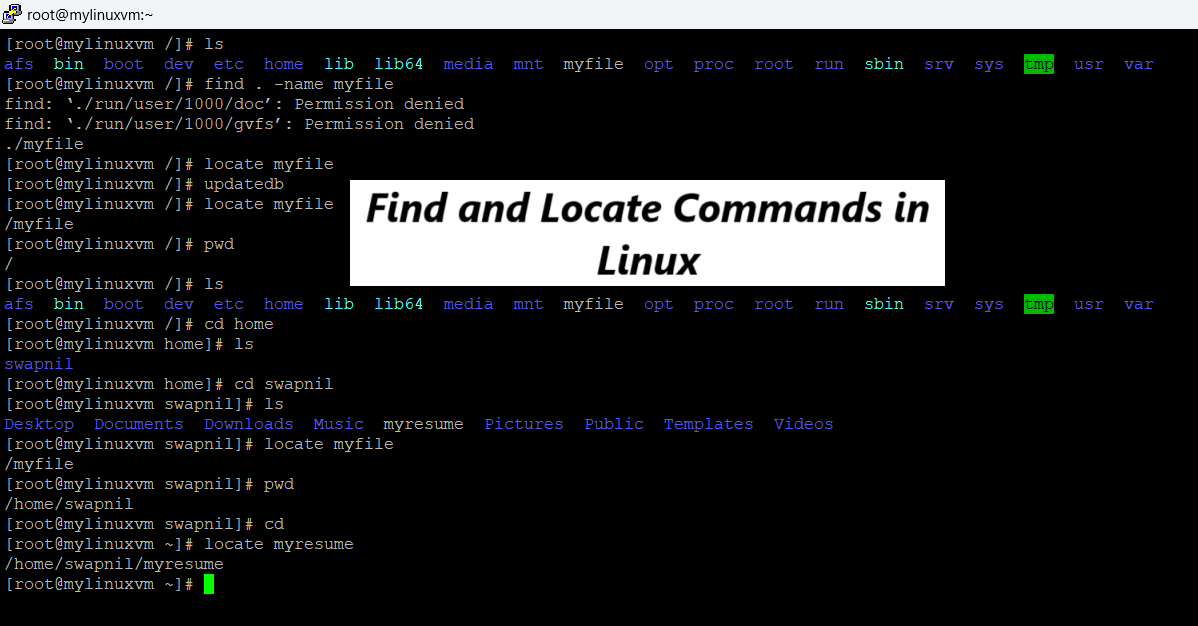Click the './run/user/1000/gvfs' permission denied line
1198x626 pixels.
click(x=239, y=124)
